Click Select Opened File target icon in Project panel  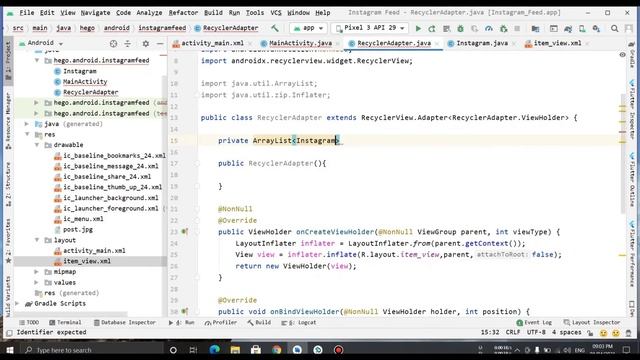pos(113,43)
